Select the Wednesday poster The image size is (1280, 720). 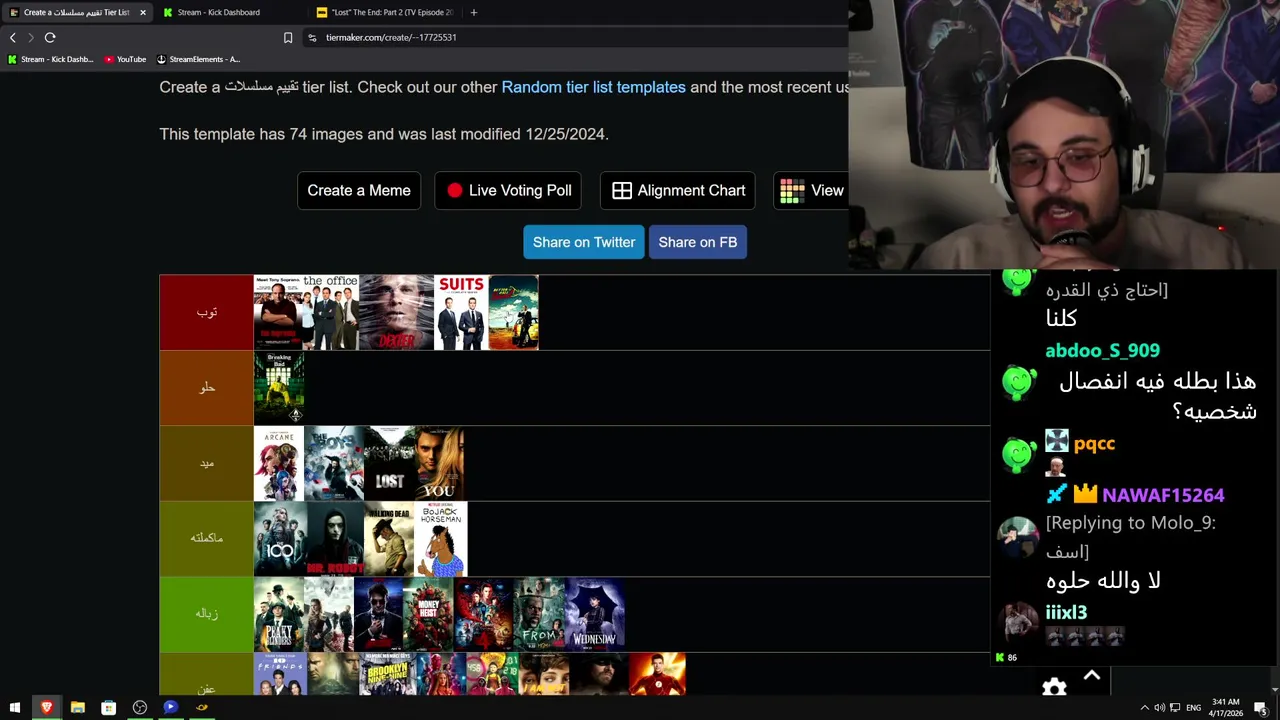click(596, 614)
